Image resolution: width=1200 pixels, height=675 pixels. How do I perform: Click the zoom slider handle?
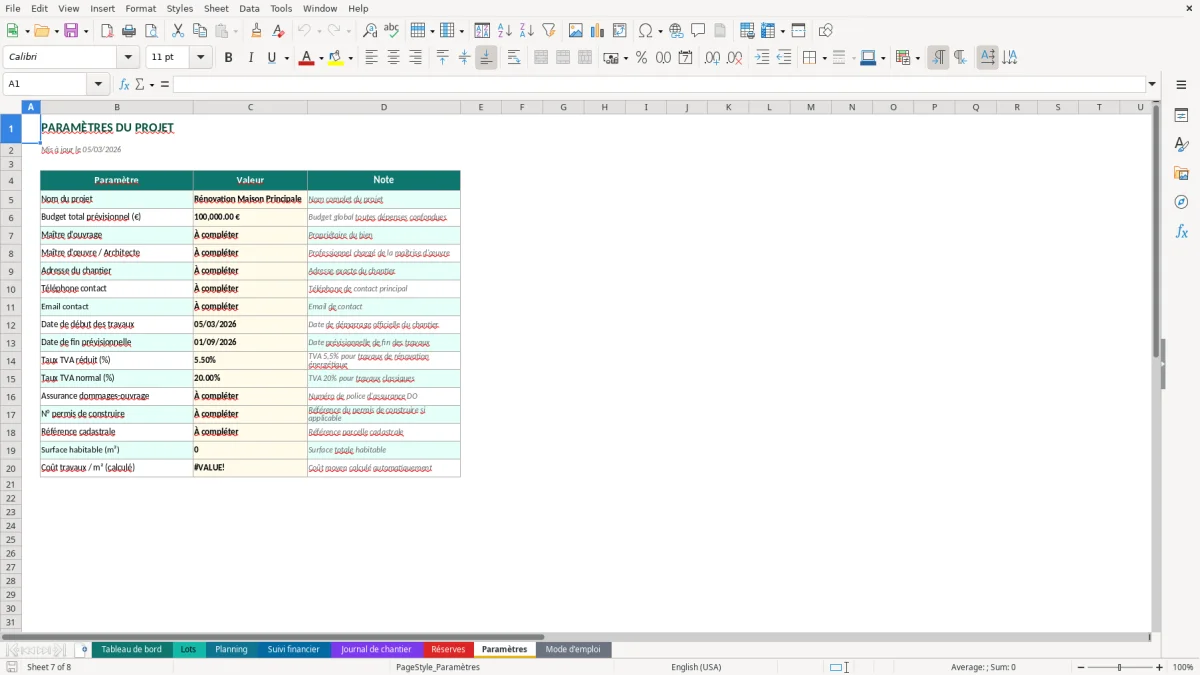(1120, 667)
